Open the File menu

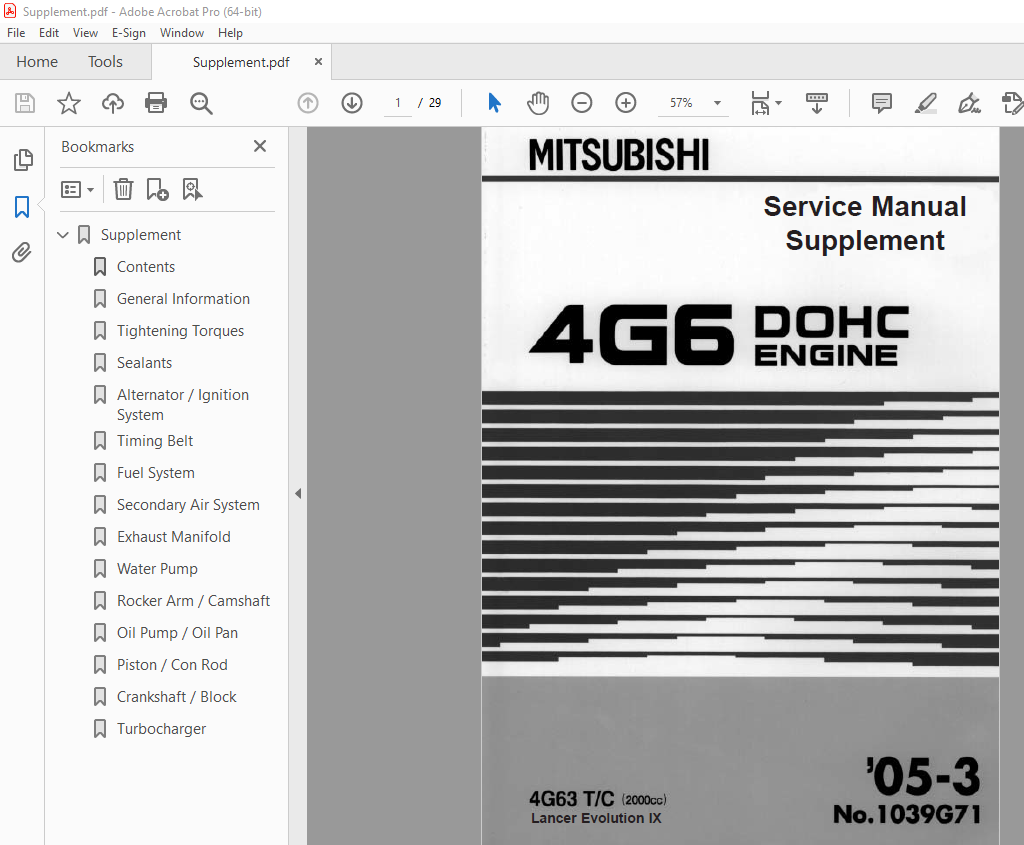click(x=16, y=33)
